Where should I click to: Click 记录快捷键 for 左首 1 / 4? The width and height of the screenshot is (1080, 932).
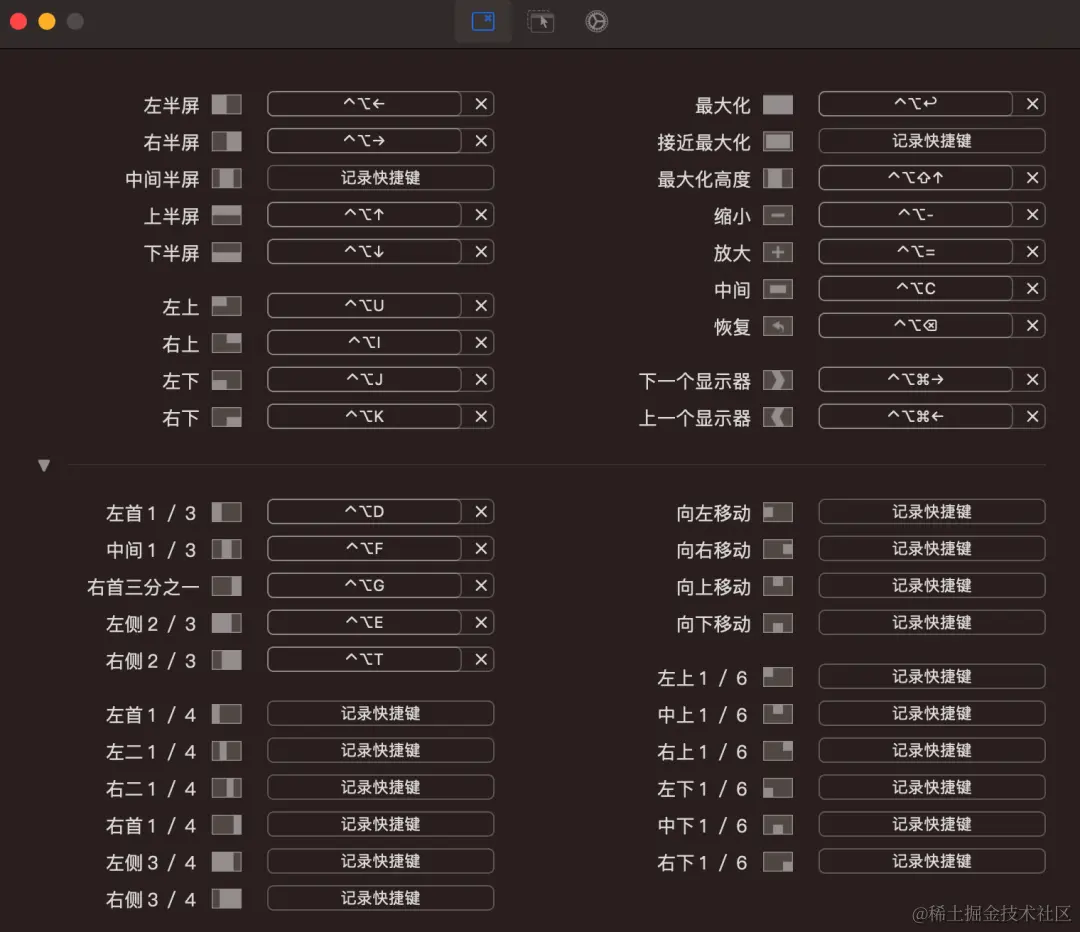pos(380,713)
